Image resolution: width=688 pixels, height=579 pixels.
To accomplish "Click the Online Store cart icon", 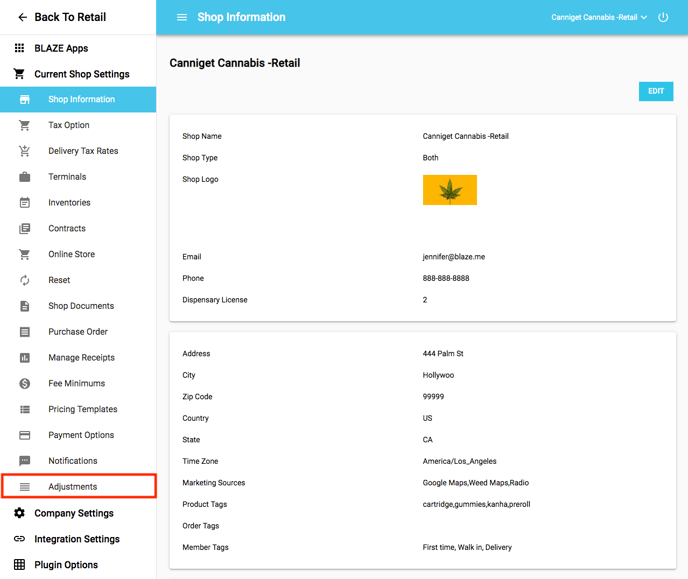I will 25,254.
